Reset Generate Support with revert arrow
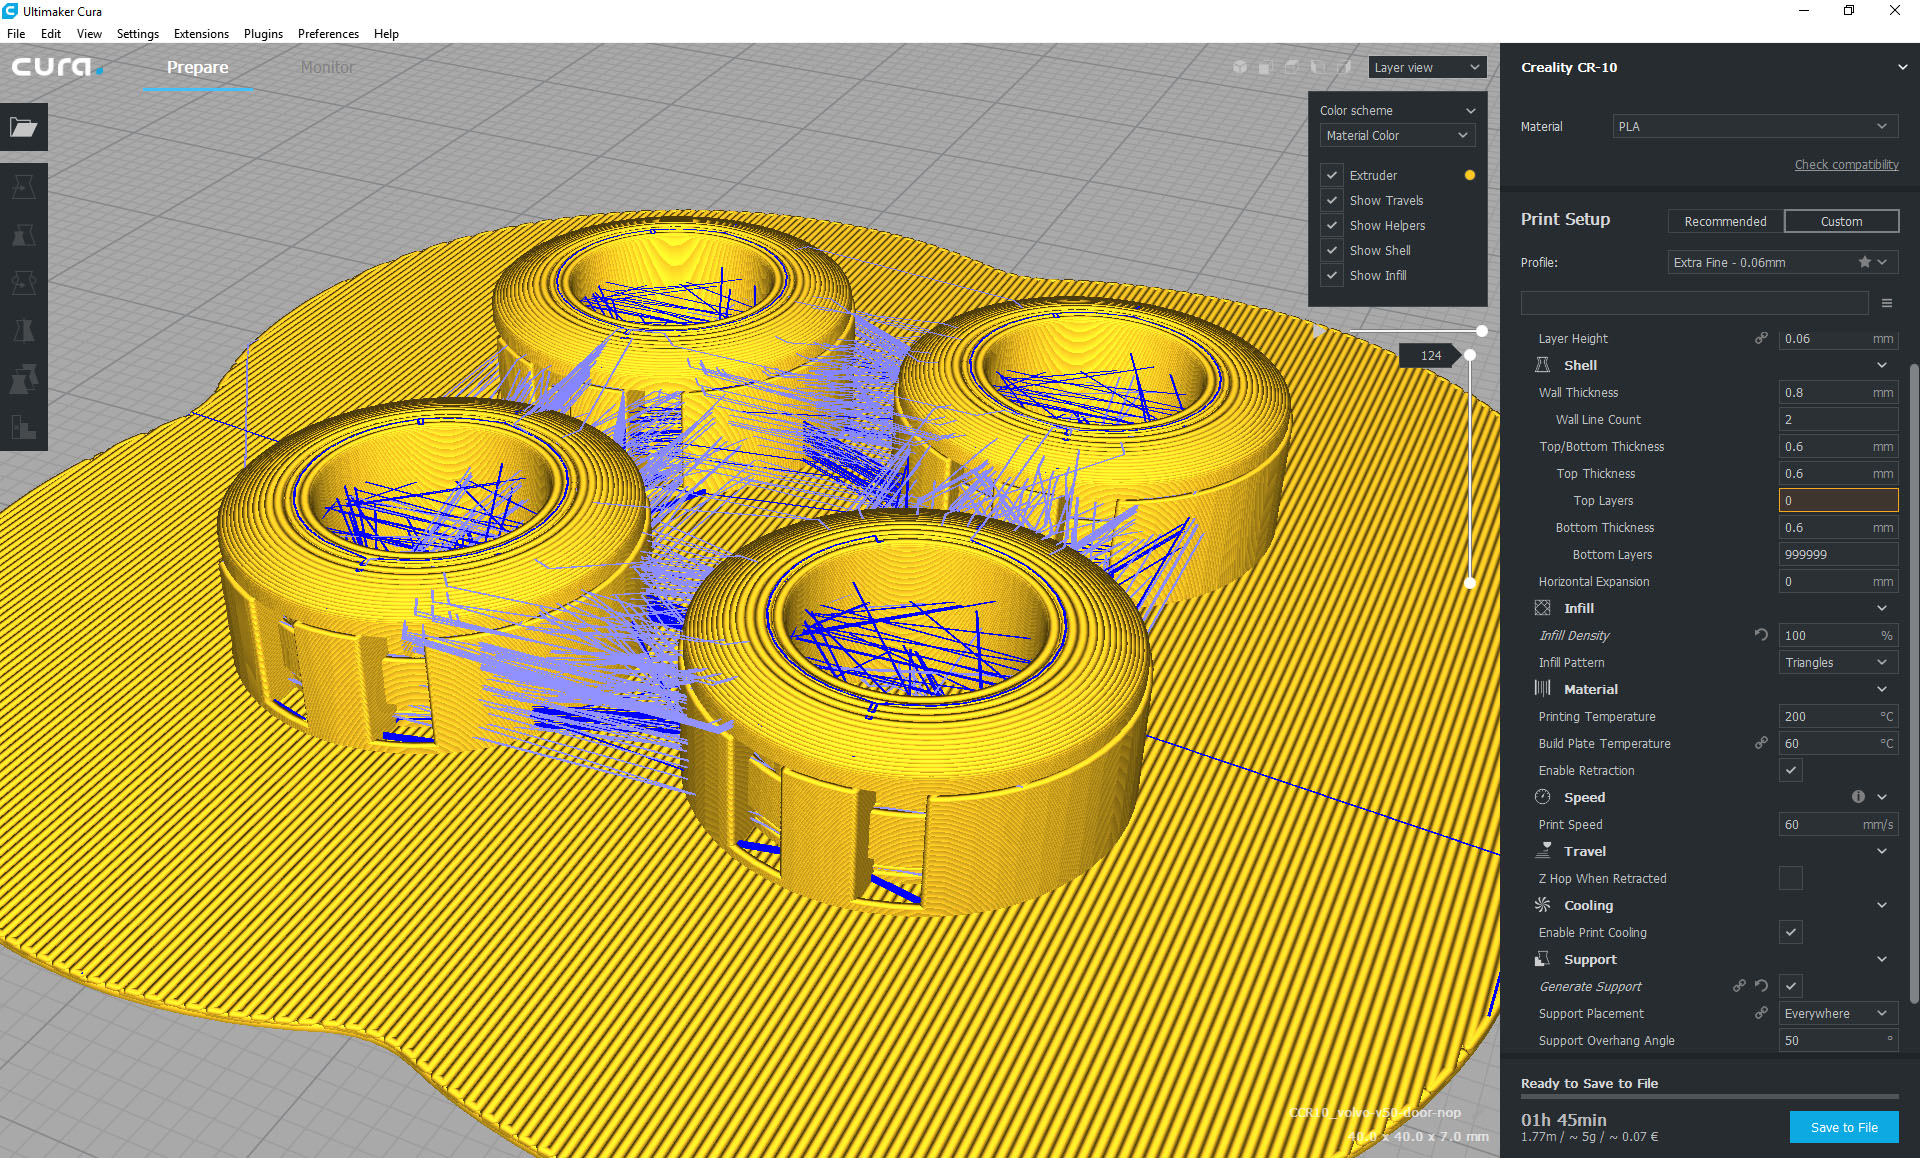The height and width of the screenshot is (1158, 1920). coord(1761,986)
